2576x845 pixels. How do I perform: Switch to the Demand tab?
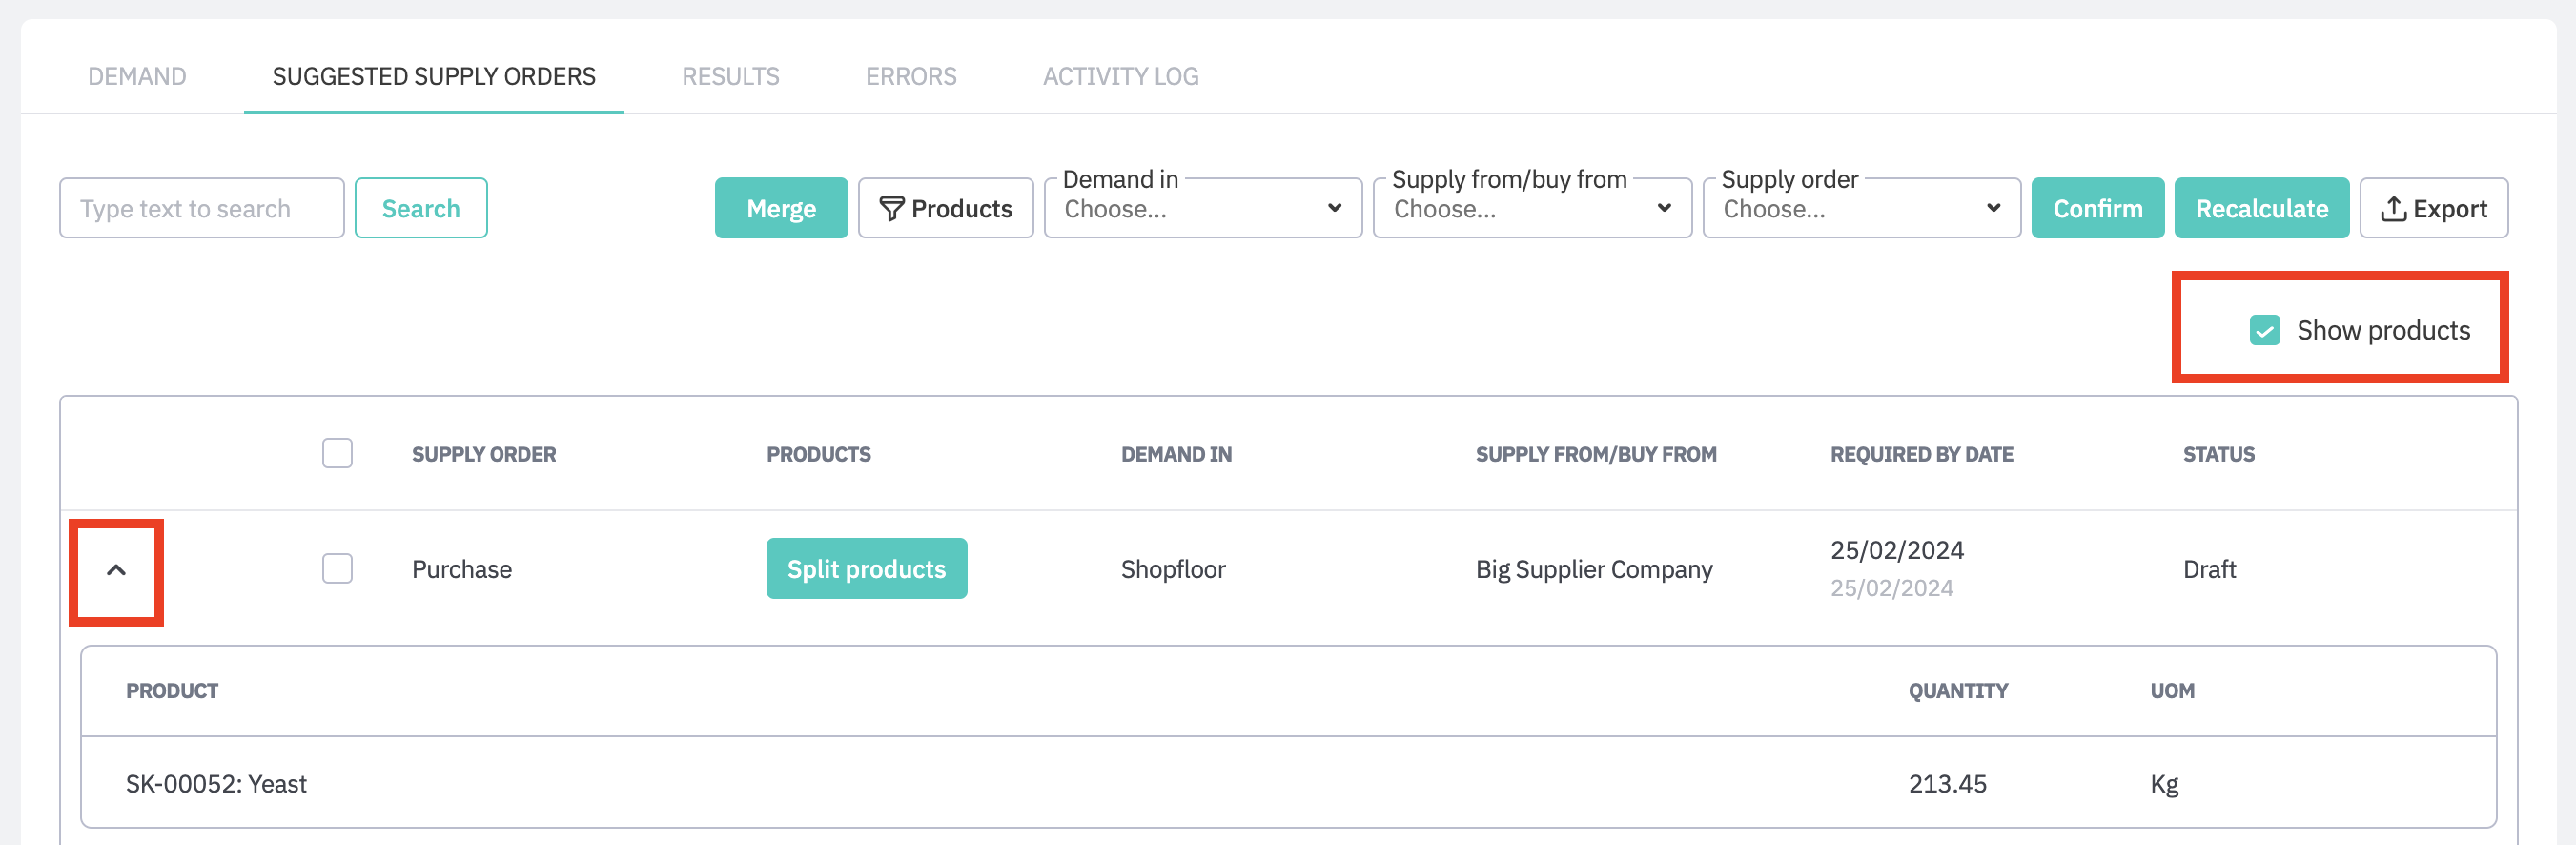tap(137, 77)
